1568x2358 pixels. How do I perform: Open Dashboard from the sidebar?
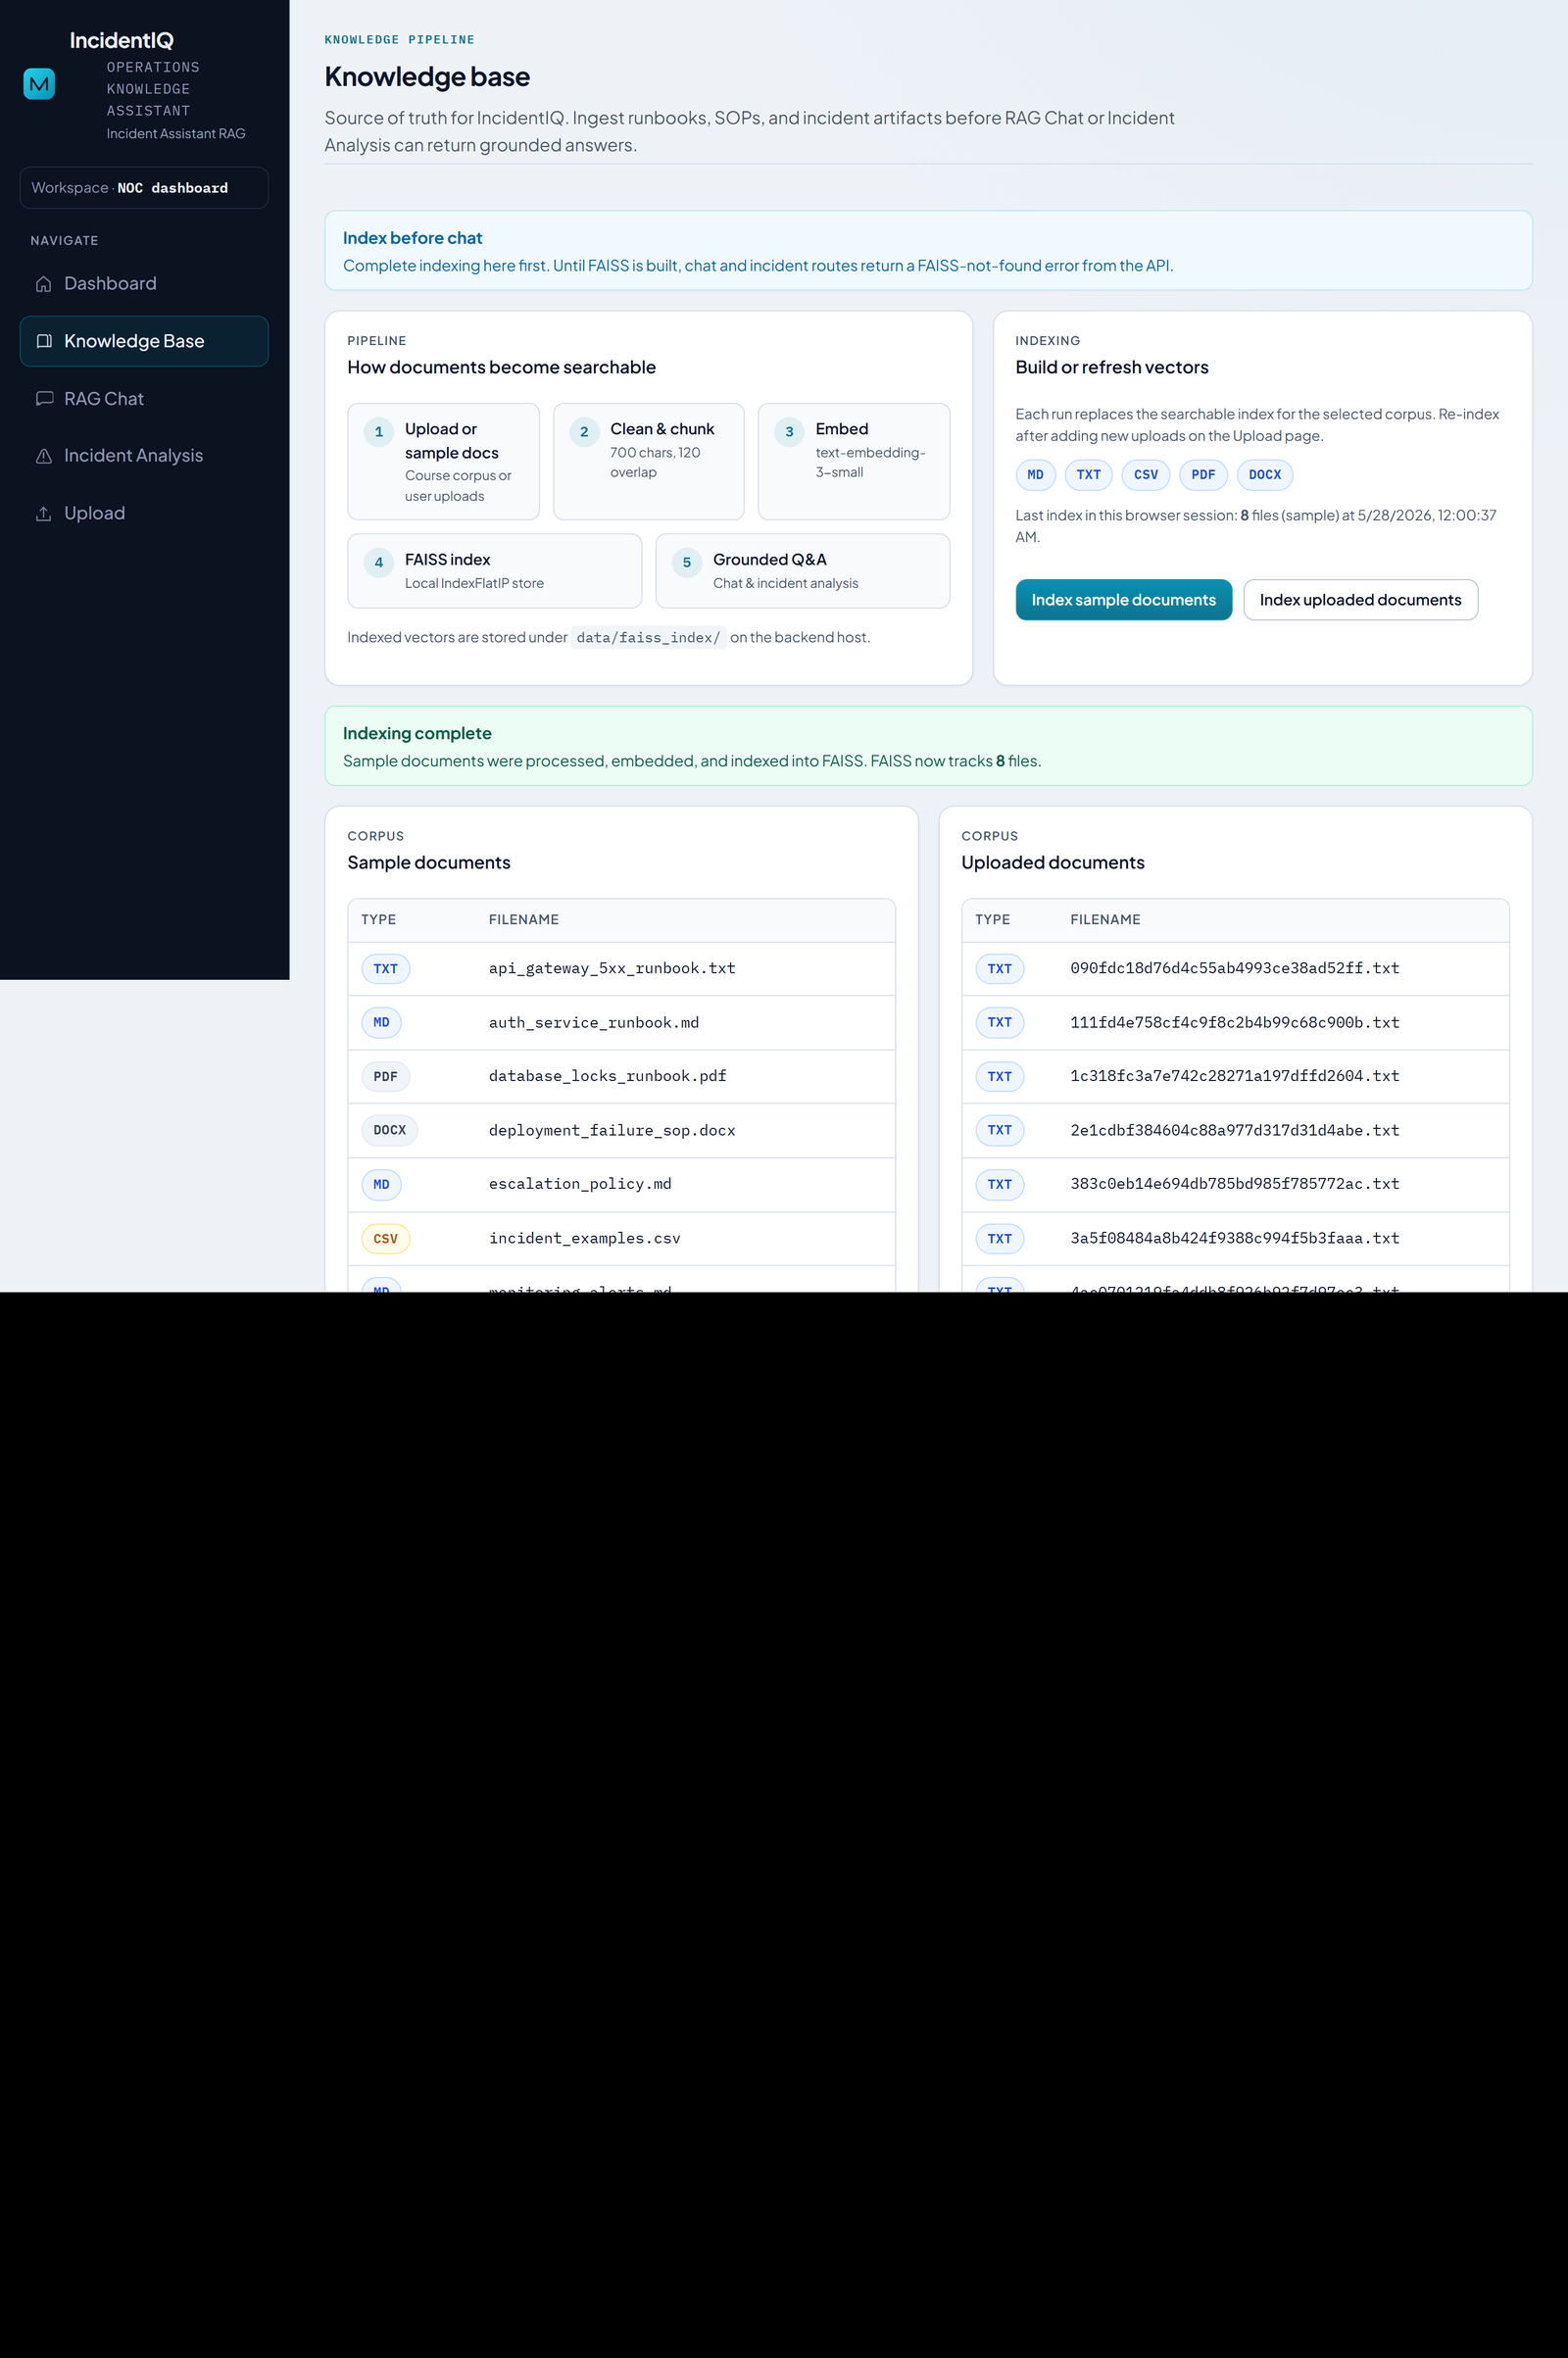pyautogui.click(x=144, y=284)
